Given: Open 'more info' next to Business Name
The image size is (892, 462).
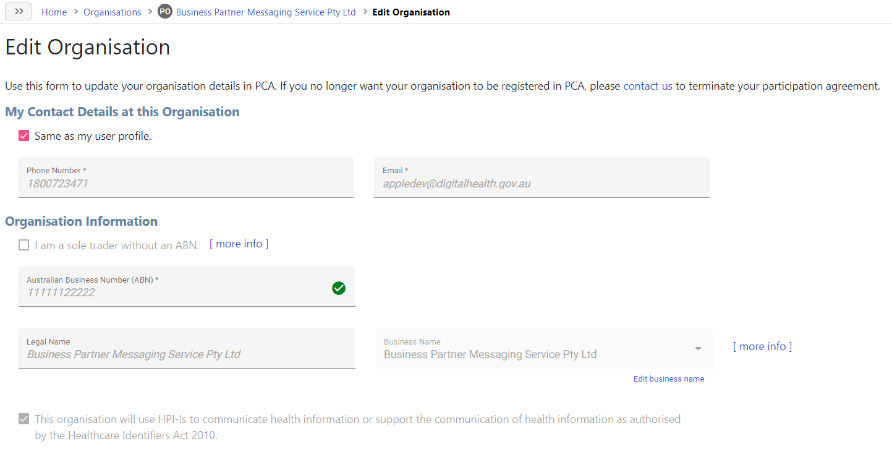Looking at the screenshot, I should click(762, 346).
